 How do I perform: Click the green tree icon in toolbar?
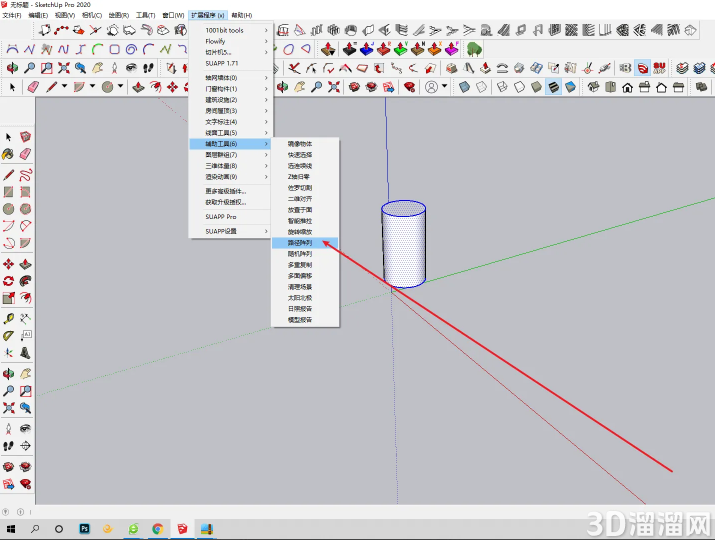pyautogui.click(x=474, y=49)
